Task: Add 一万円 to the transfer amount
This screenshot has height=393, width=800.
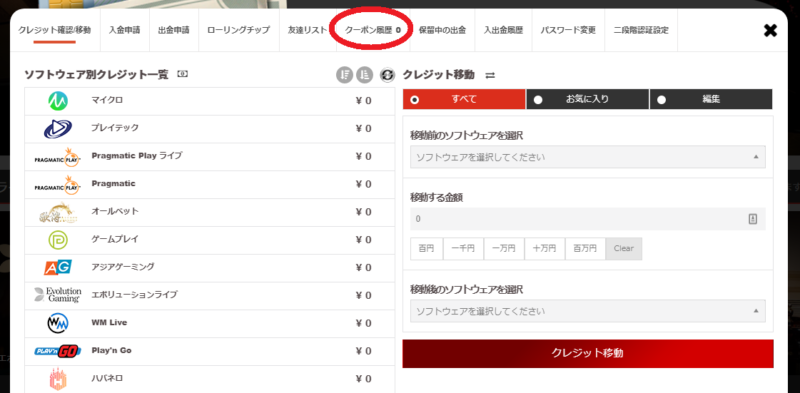Action: [504, 249]
